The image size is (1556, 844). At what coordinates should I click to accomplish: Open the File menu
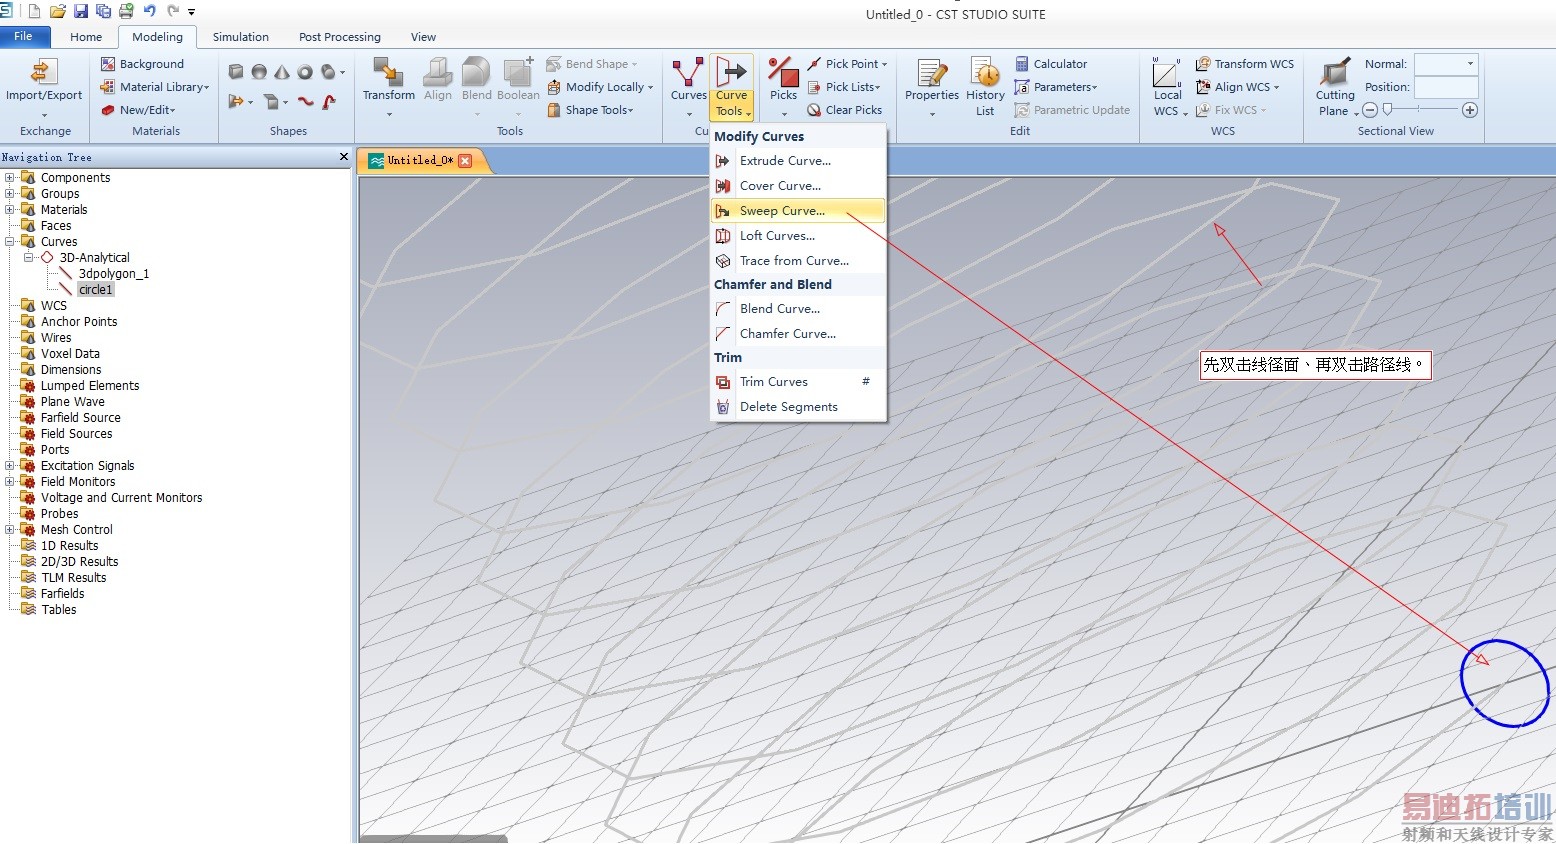(x=23, y=36)
